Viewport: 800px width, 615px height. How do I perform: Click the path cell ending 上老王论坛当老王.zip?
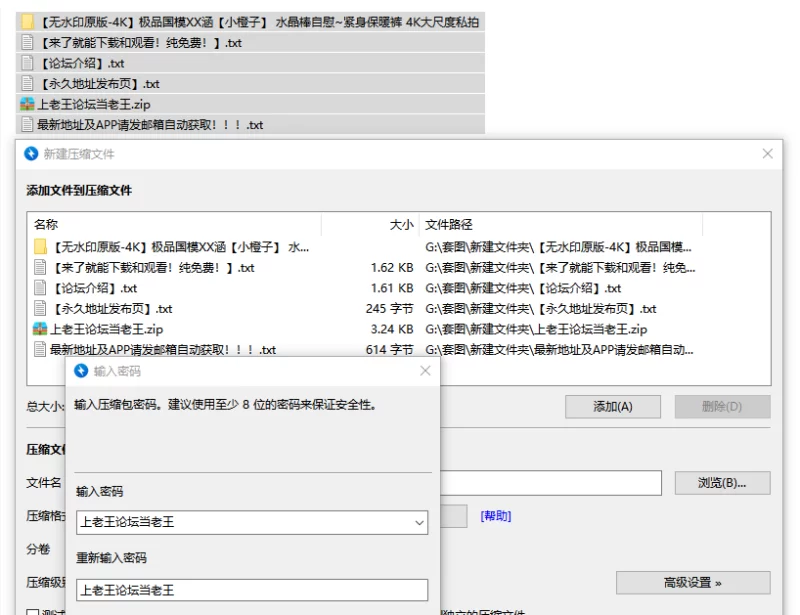[x=536, y=329]
